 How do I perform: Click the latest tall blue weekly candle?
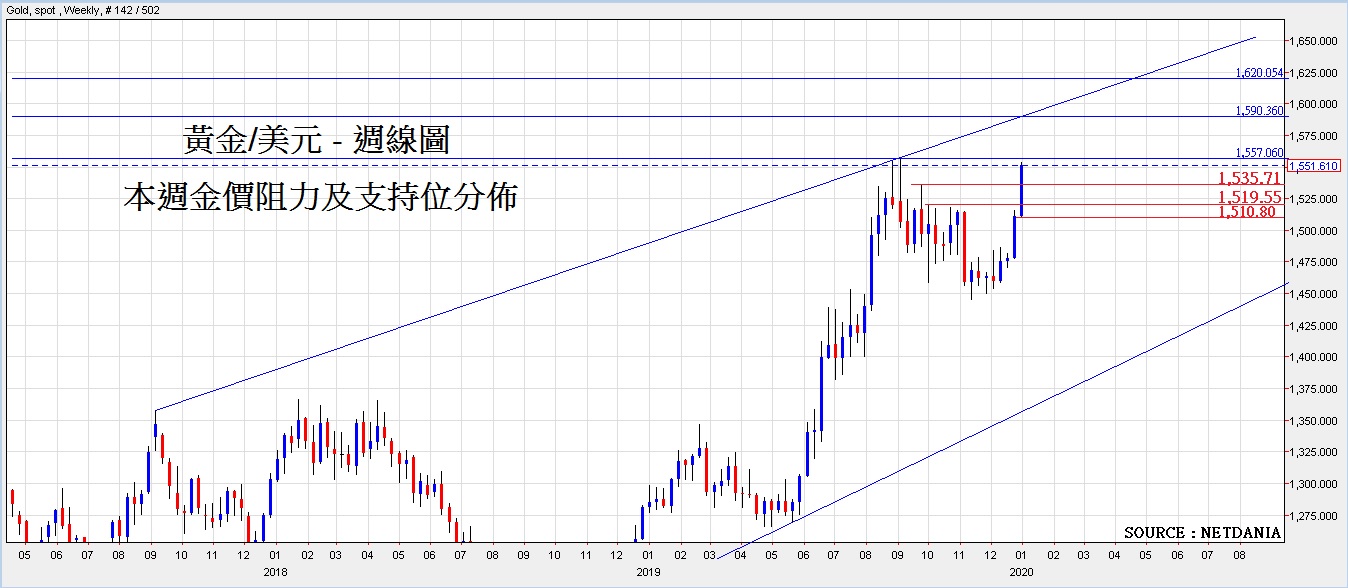[x=1021, y=190]
